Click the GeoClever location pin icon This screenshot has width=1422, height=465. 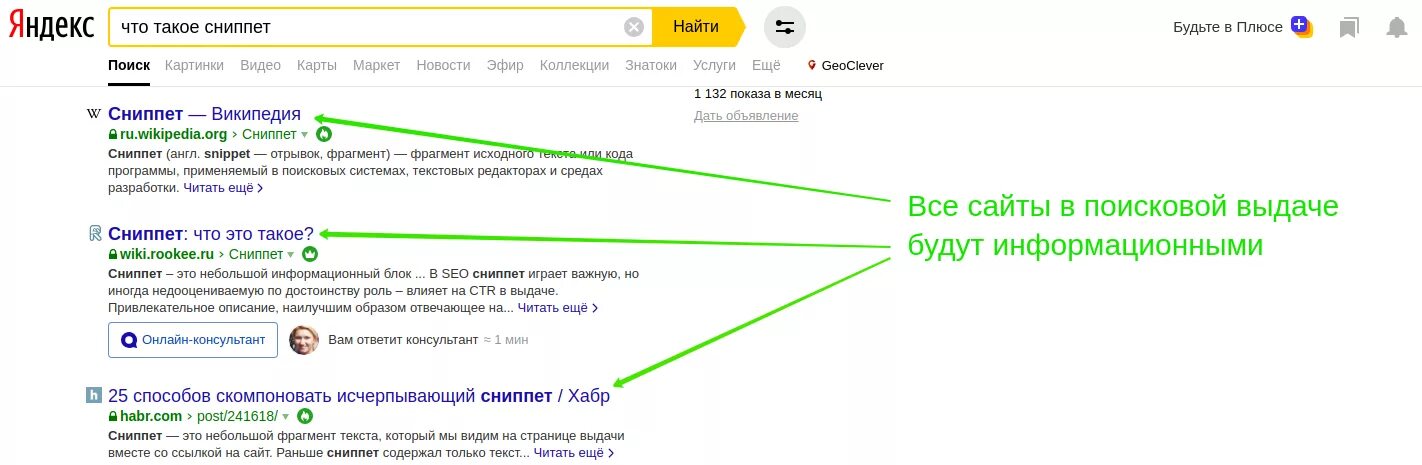(x=812, y=65)
